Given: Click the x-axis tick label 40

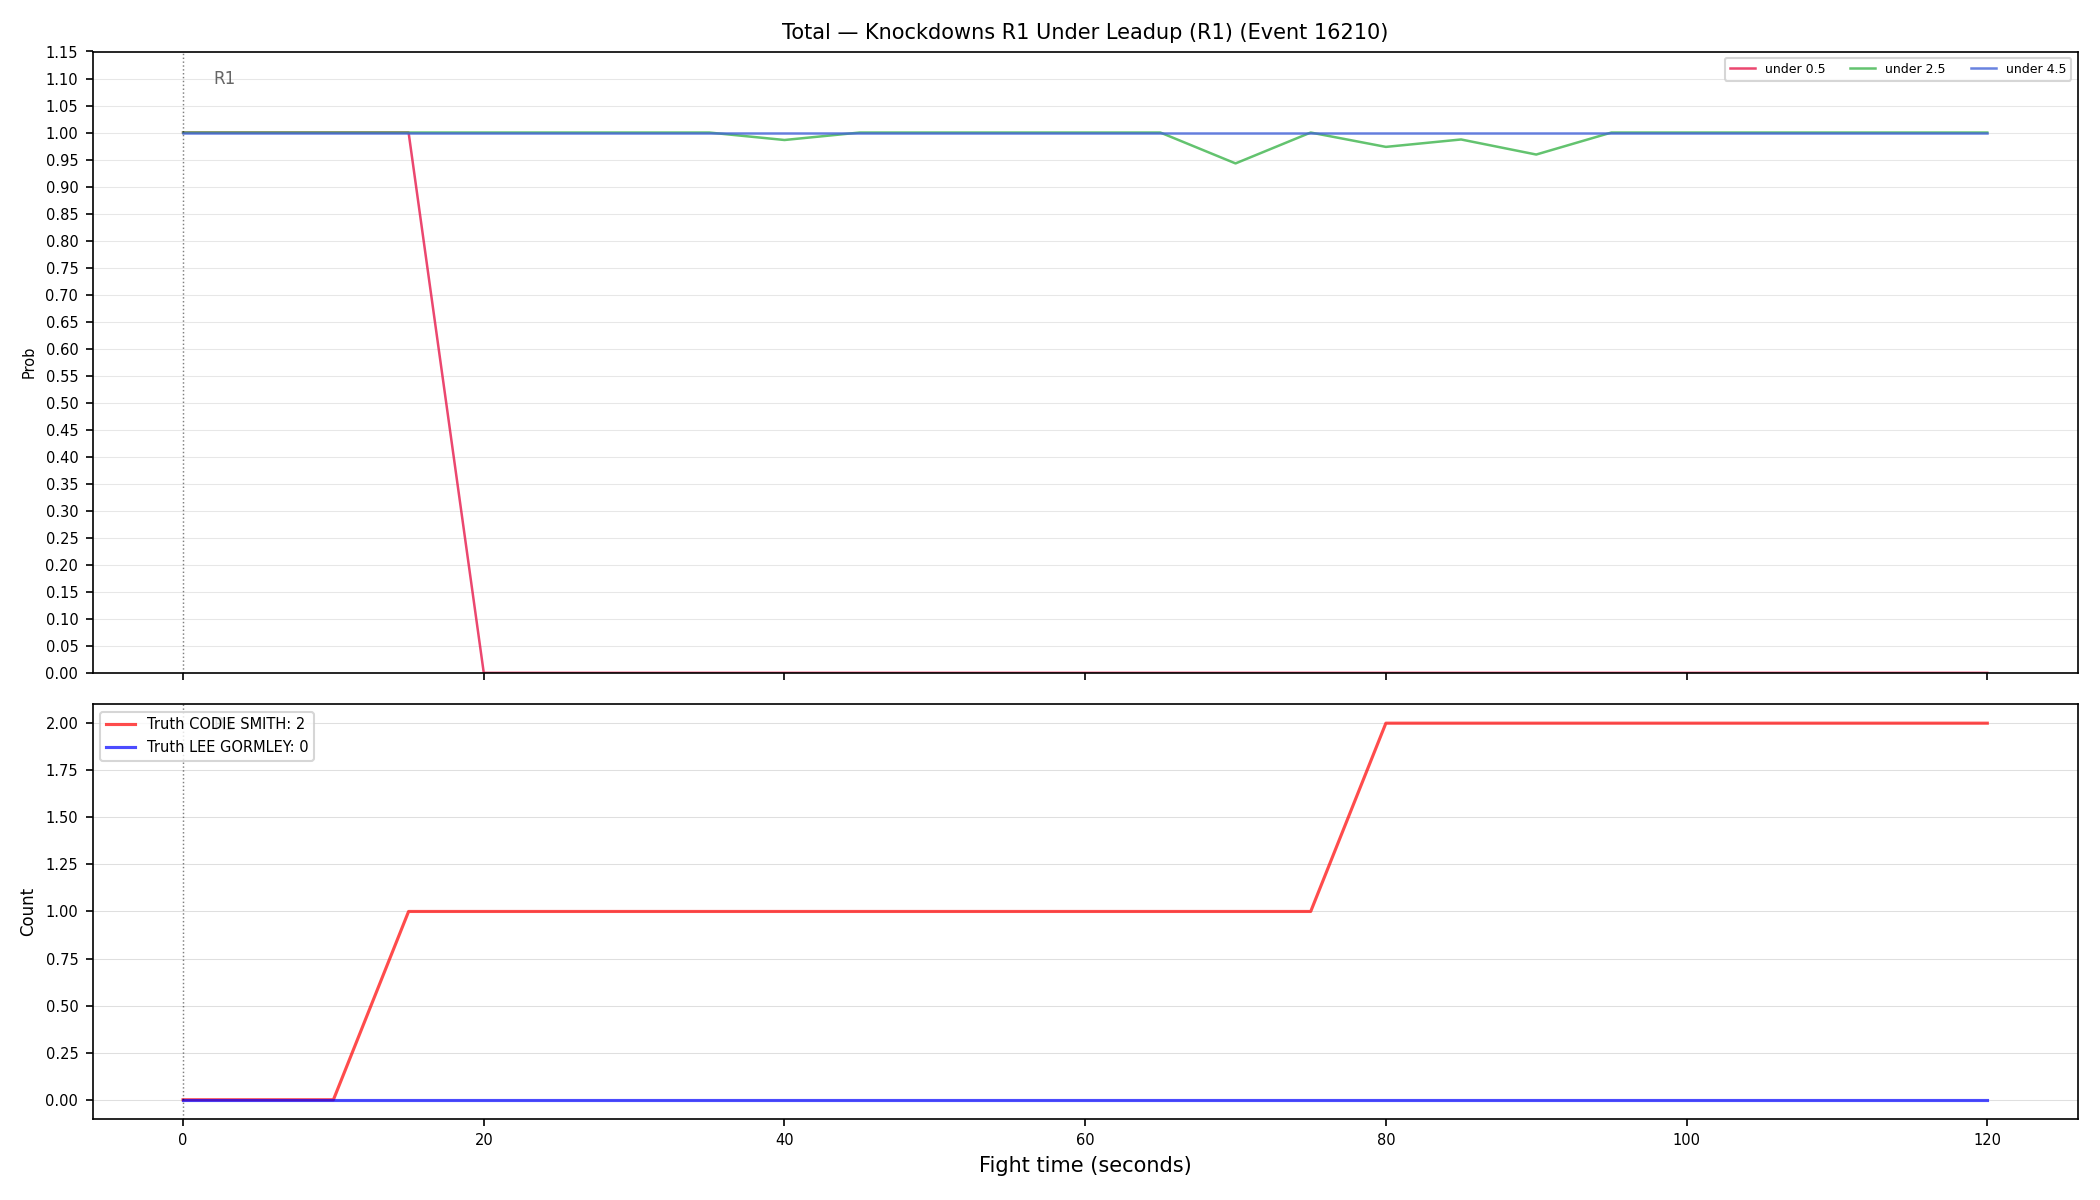Looking at the screenshot, I should (x=784, y=1139).
